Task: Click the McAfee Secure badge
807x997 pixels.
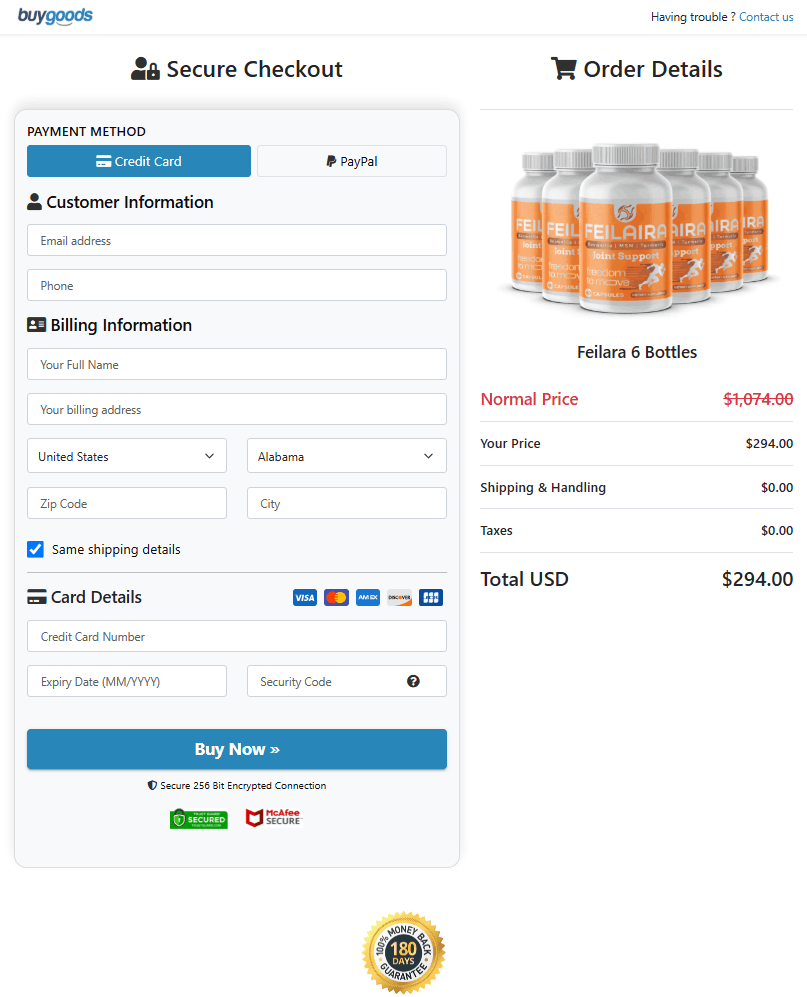Action: (x=273, y=818)
